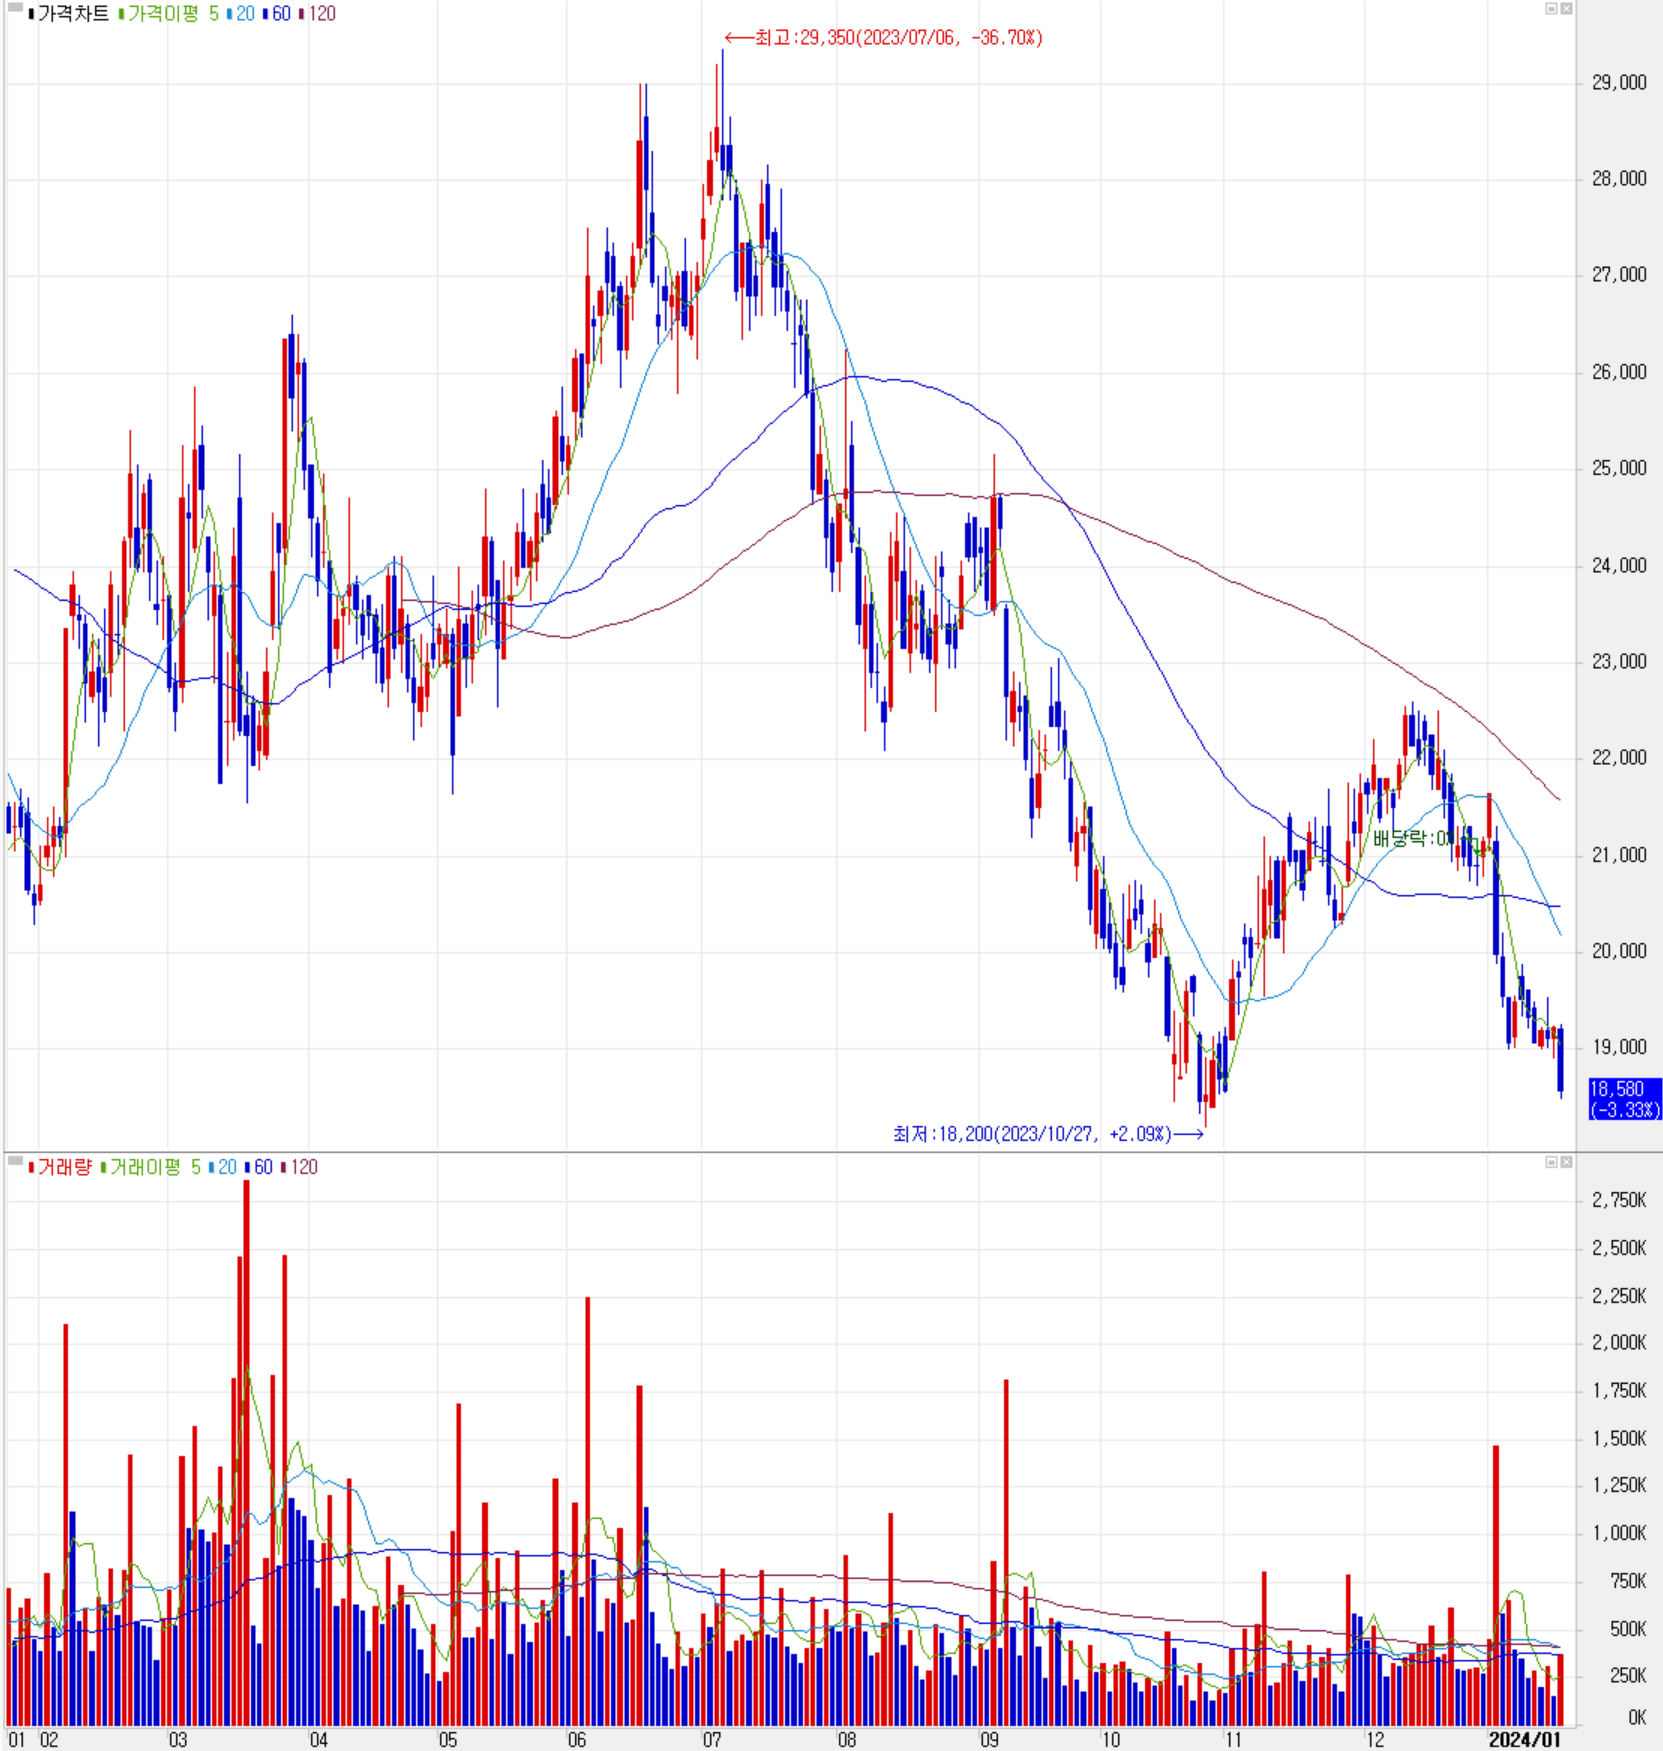Click the 06 month date axis label
1663x1751 pixels.
coord(577,1740)
